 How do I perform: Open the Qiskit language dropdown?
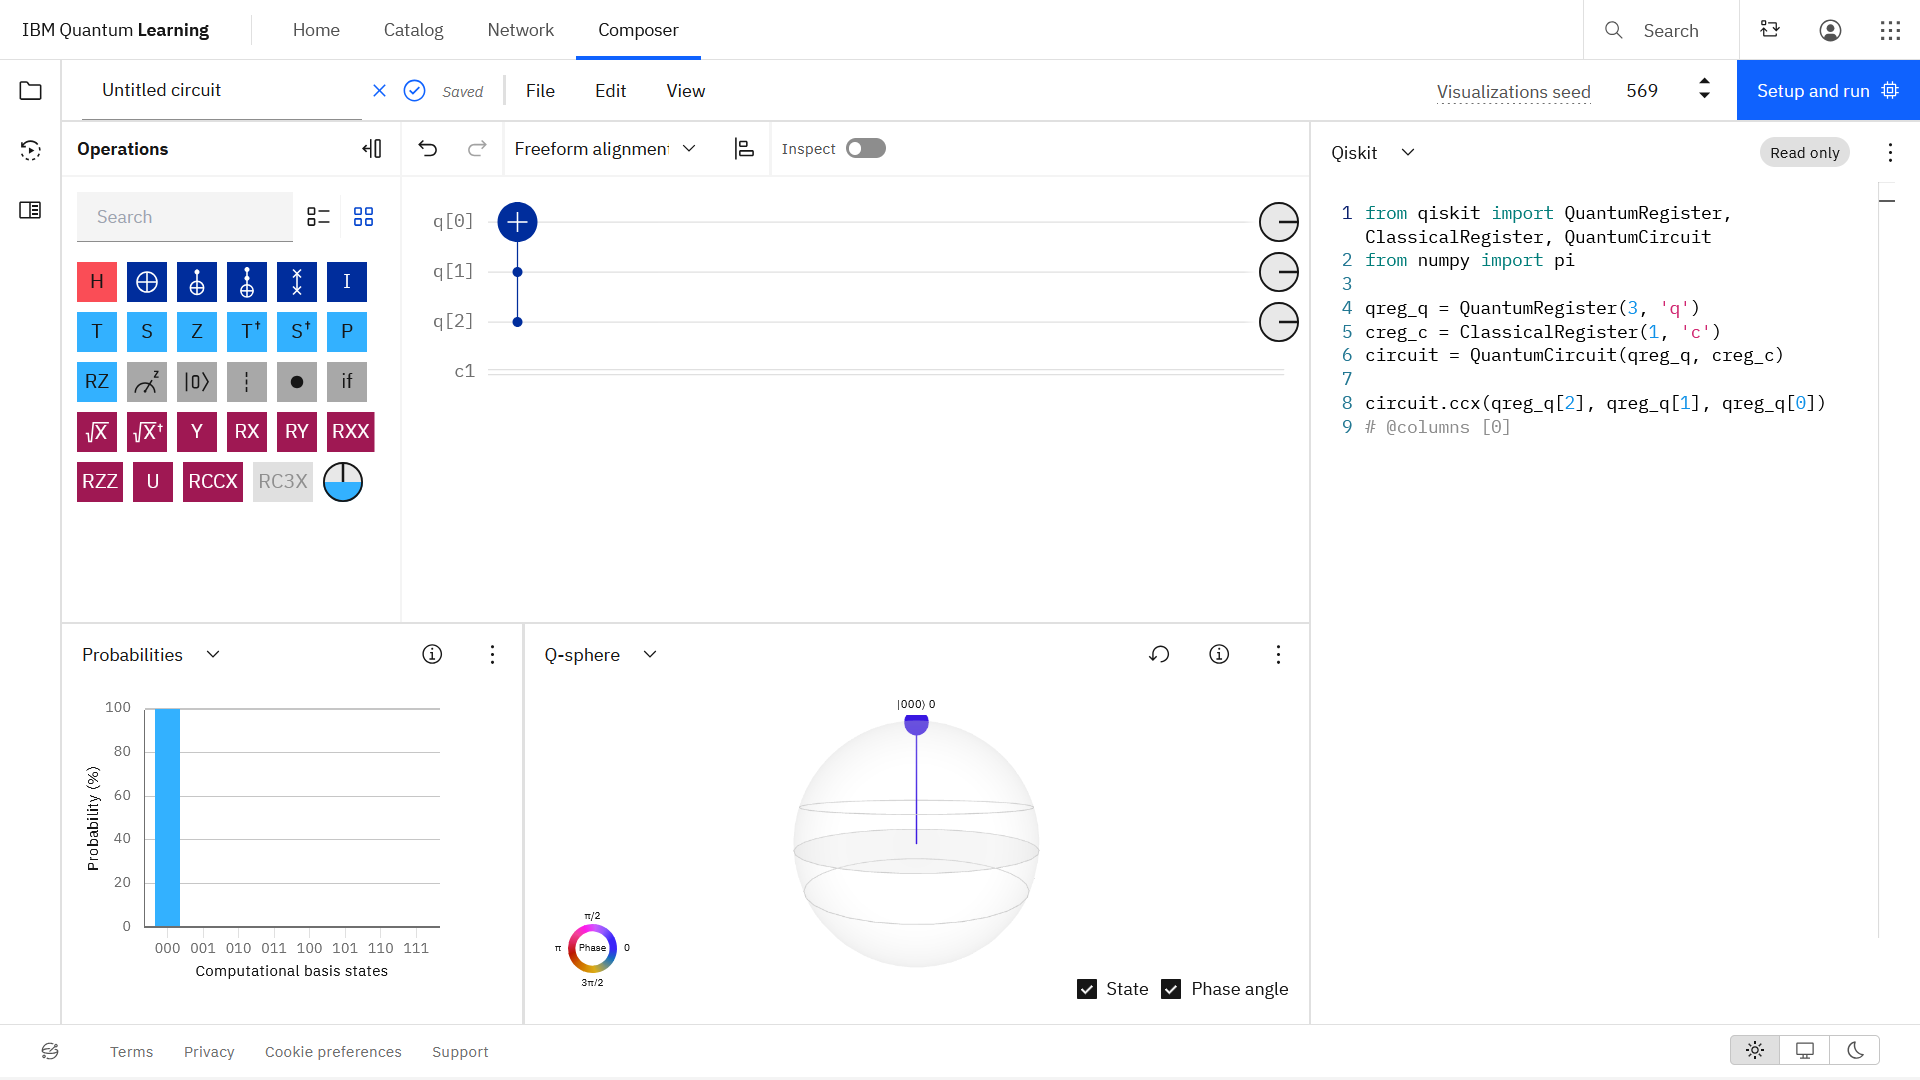click(1373, 153)
